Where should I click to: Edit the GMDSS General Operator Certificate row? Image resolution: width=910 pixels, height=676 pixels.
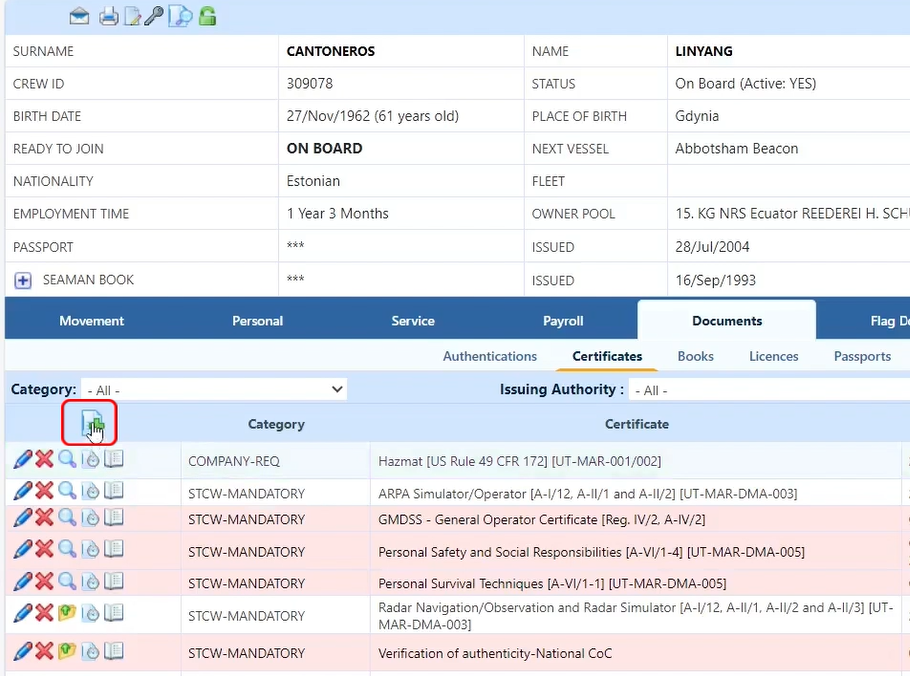[x=23, y=517]
